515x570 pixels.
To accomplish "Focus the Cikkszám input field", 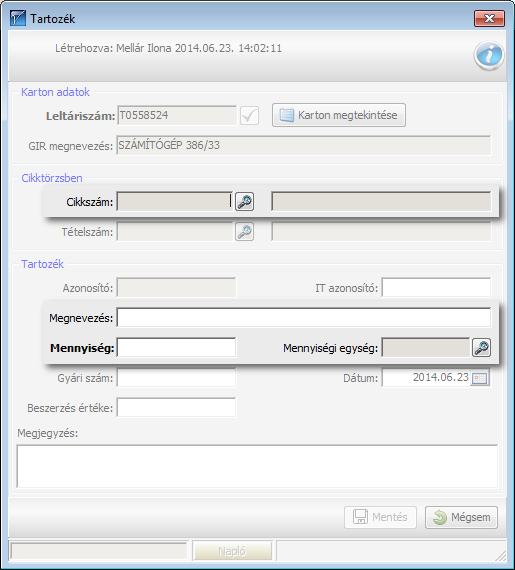I will (x=175, y=202).
